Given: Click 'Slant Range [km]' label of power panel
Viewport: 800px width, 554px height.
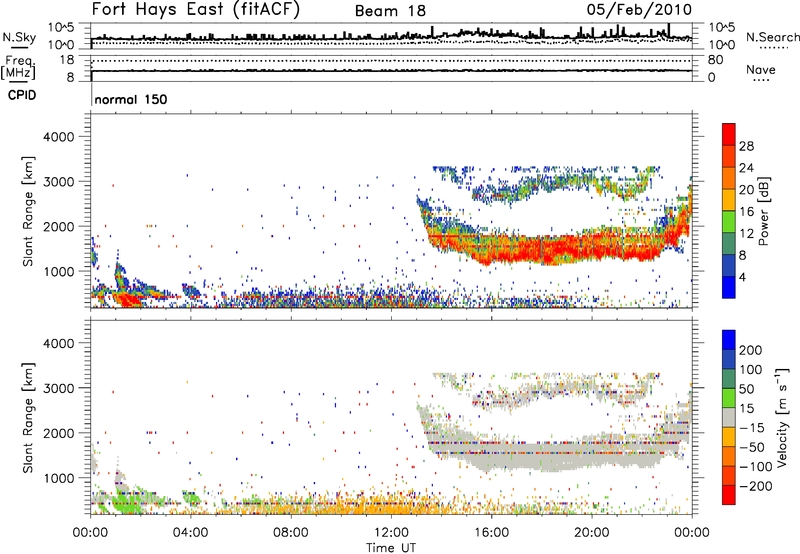Looking at the screenshot, I should pos(28,211).
